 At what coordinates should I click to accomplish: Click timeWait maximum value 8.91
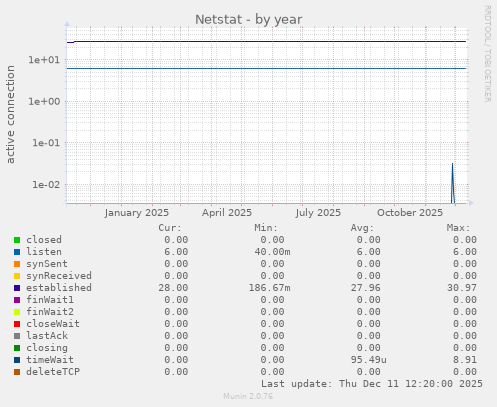point(465,360)
